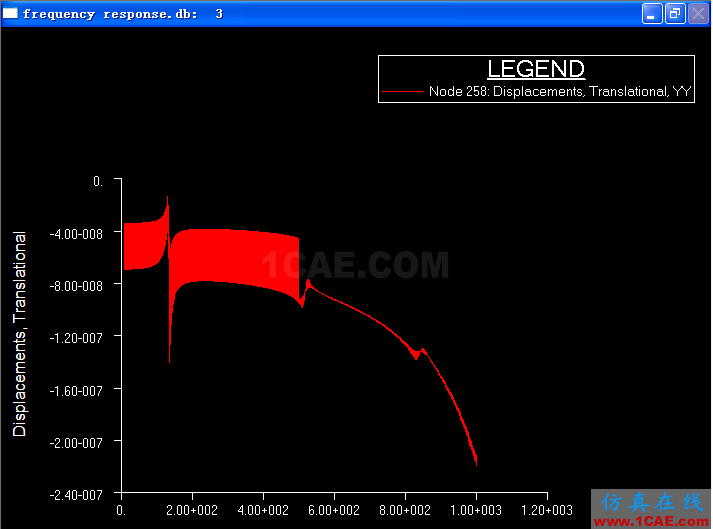Click the title text 'frequency response.db: 3'

pyautogui.click(x=123, y=14)
